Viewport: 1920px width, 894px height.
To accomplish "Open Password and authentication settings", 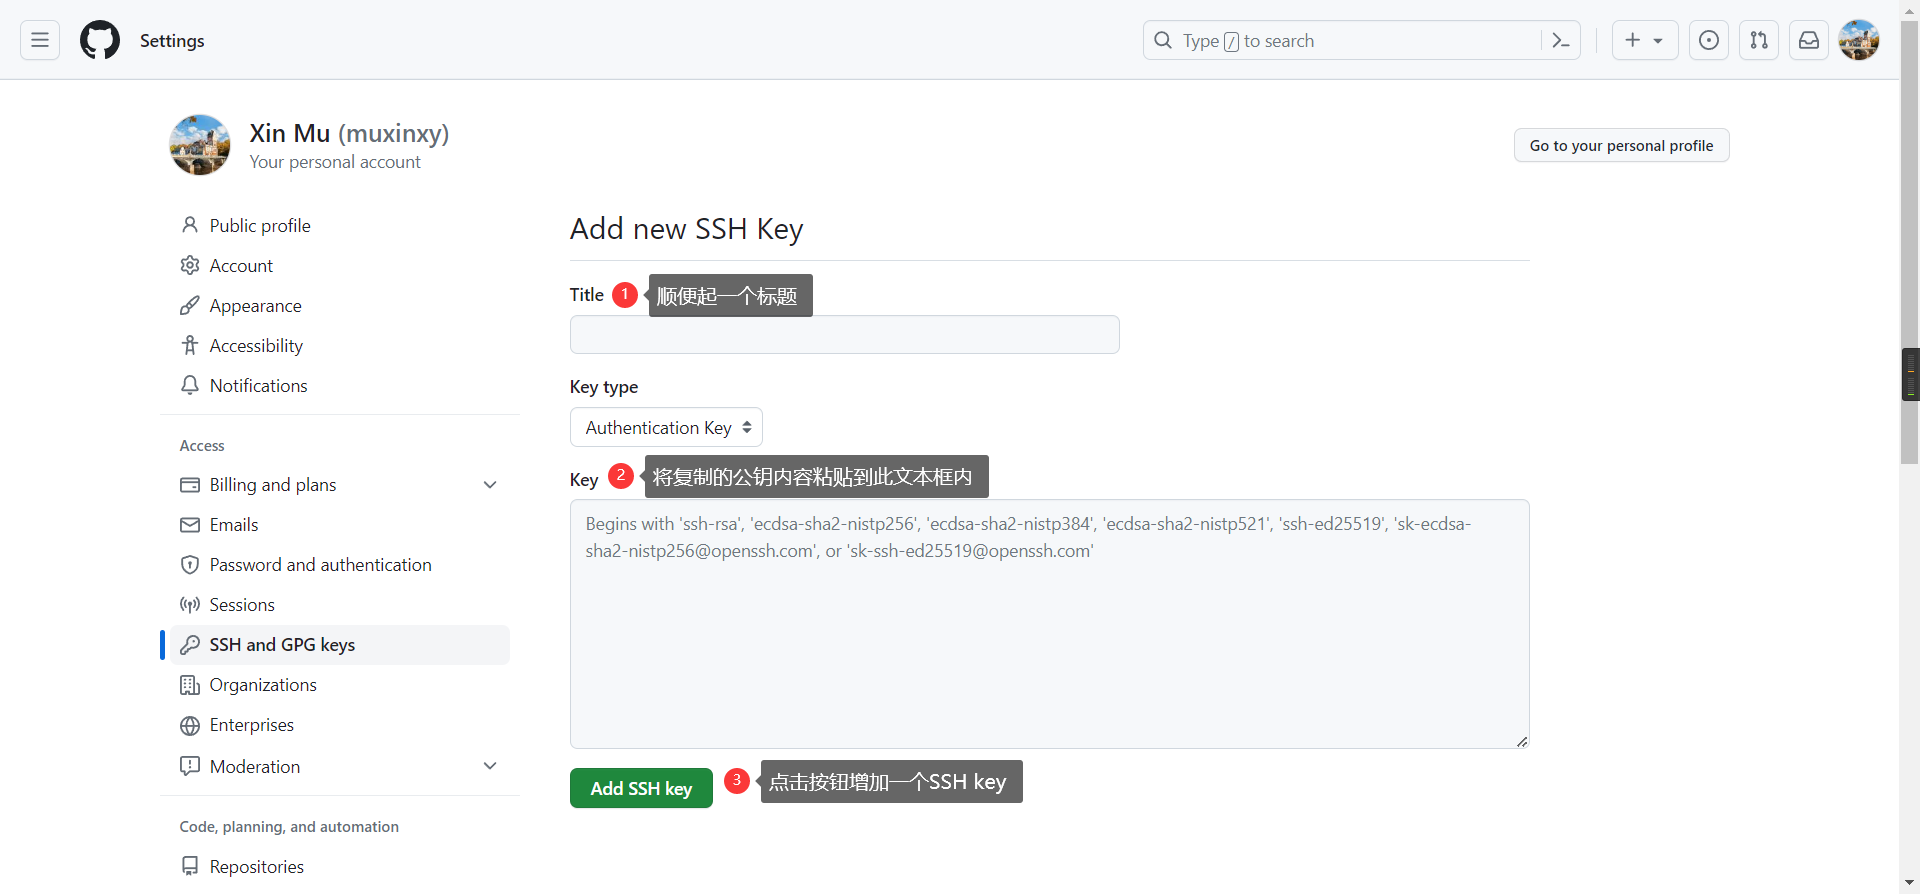I will tap(320, 565).
